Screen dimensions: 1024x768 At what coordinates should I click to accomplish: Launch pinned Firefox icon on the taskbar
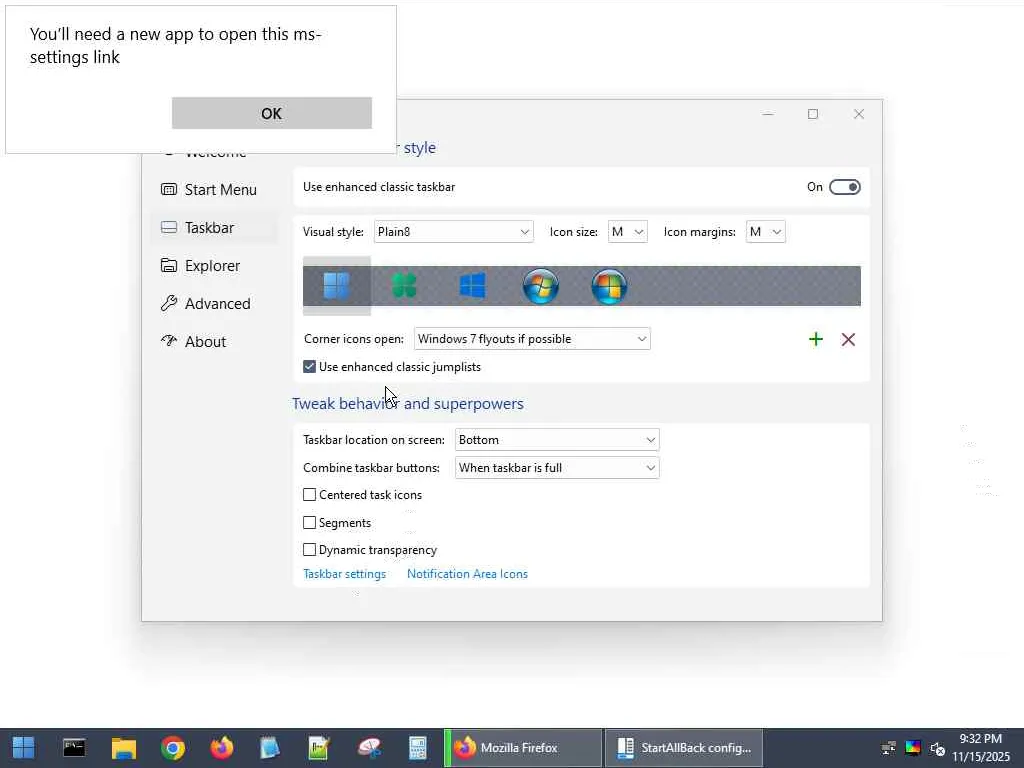[222, 748]
